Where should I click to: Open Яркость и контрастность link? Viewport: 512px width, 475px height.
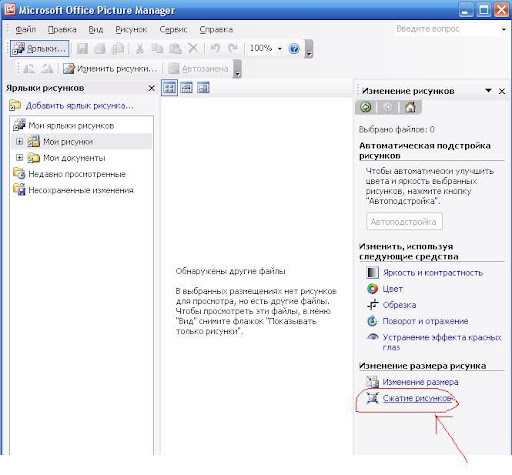(433, 273)
